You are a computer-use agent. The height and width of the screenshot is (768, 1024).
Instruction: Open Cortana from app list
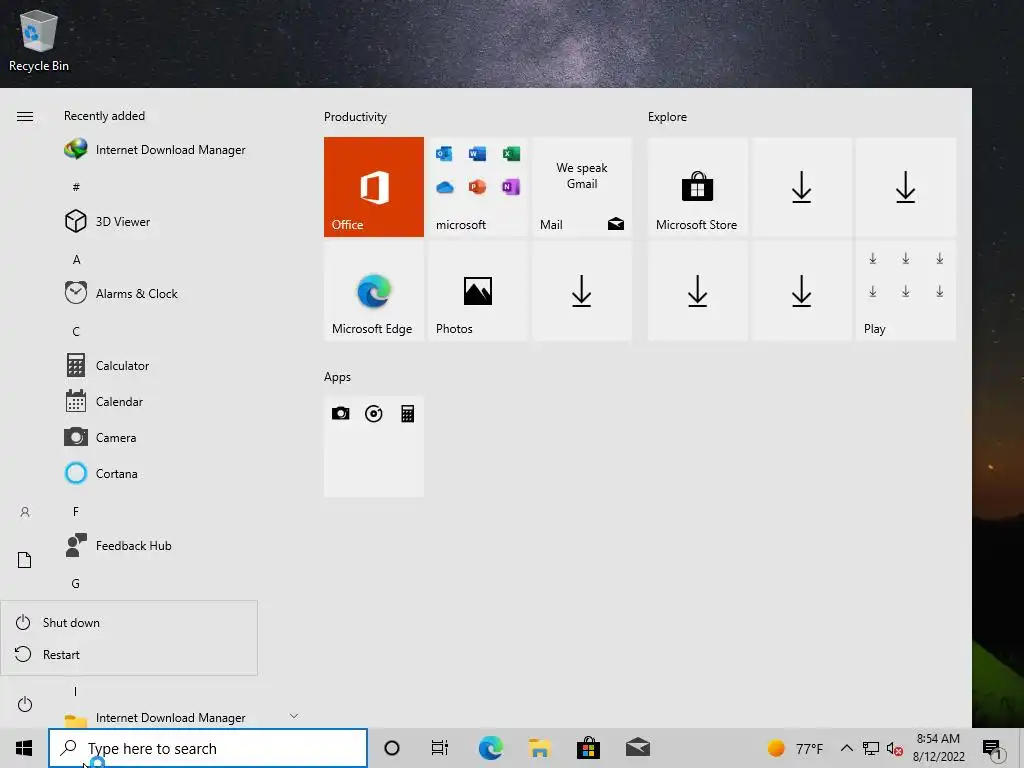point(101,473)
